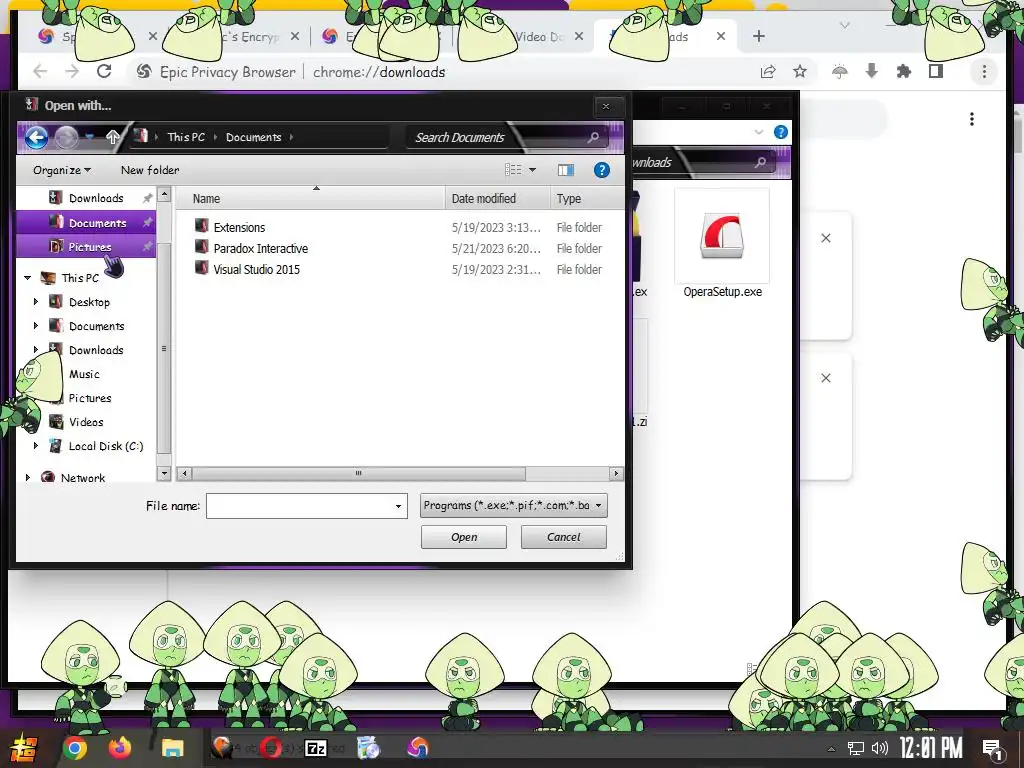
Task: Open the volume control in system tray
Action: coord(880,748)
